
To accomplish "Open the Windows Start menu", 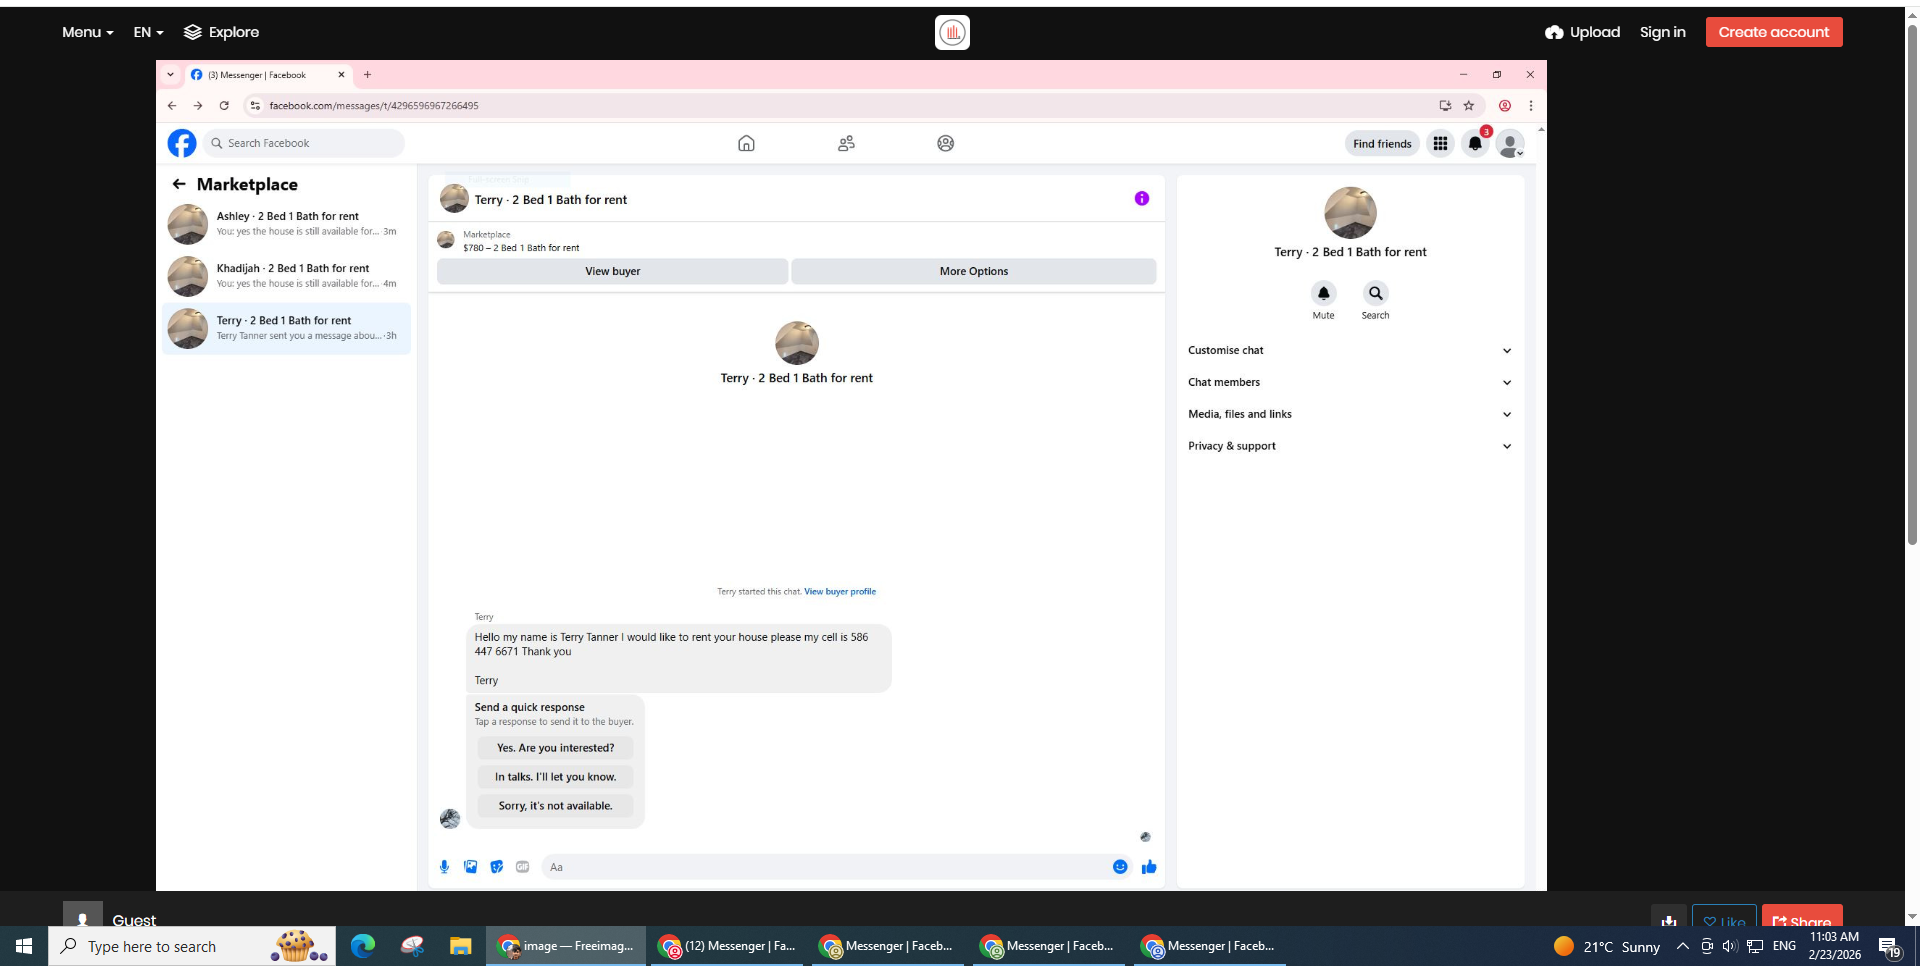I will click(24, 946).
